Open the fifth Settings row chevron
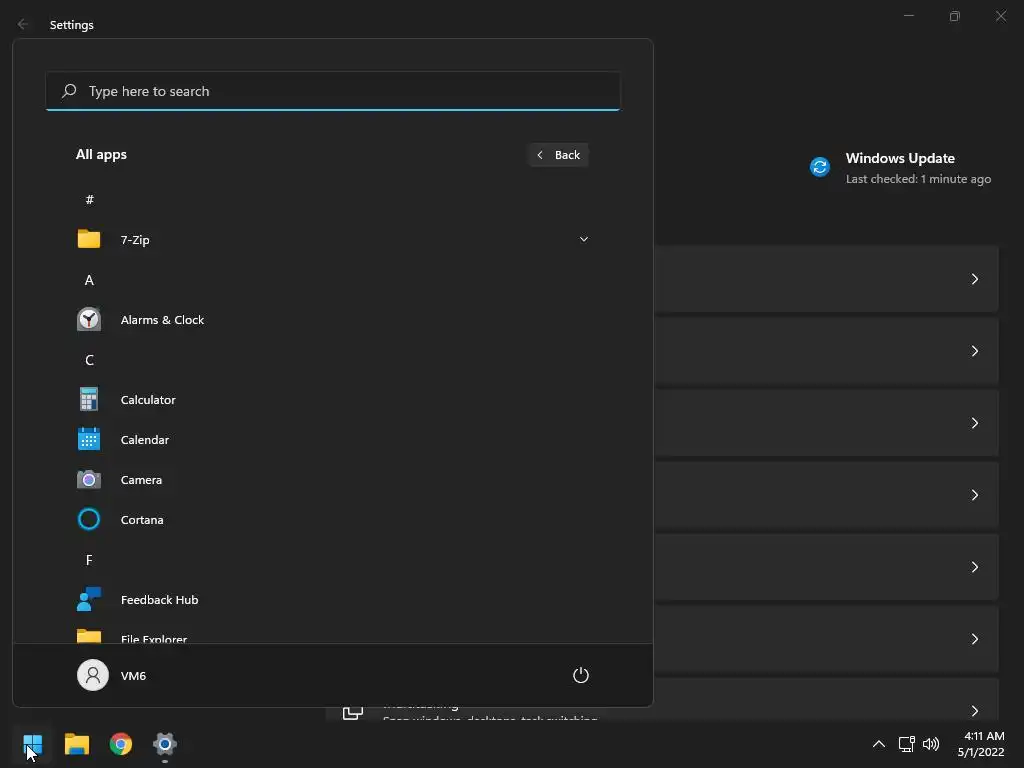This screenshot has width=1024, height=768. (x=974, y=566)
